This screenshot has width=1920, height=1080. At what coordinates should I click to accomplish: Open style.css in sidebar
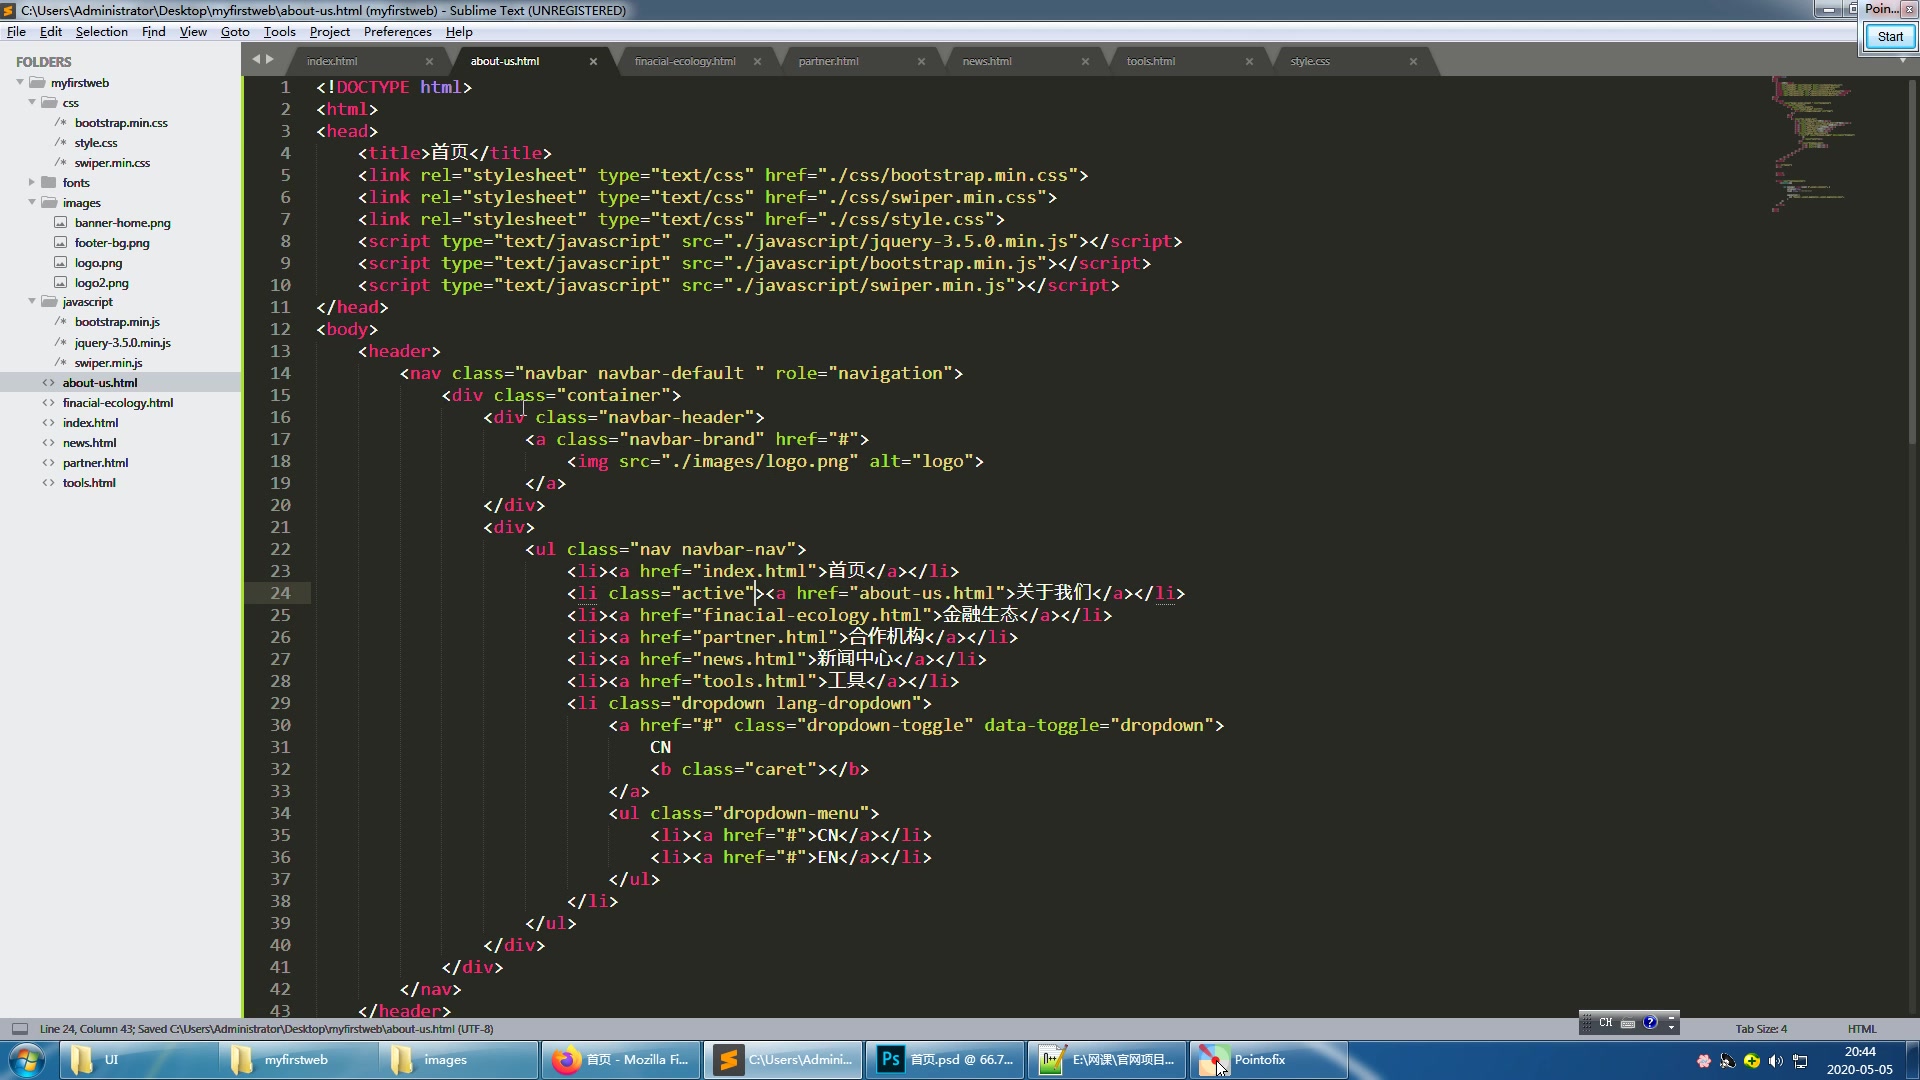click(96, 143)
